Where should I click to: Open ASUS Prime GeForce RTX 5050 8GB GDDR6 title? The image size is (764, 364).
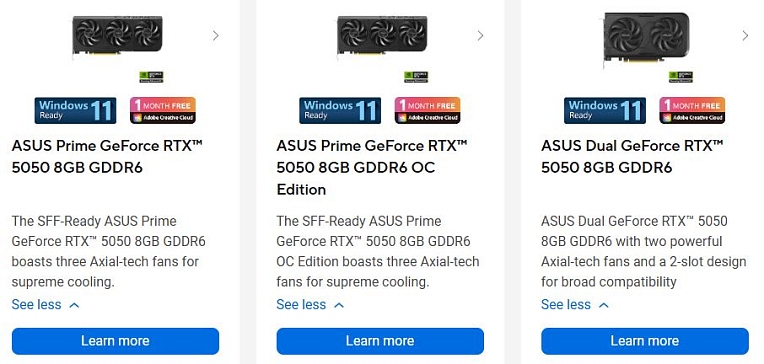click(x=107, y=156)
